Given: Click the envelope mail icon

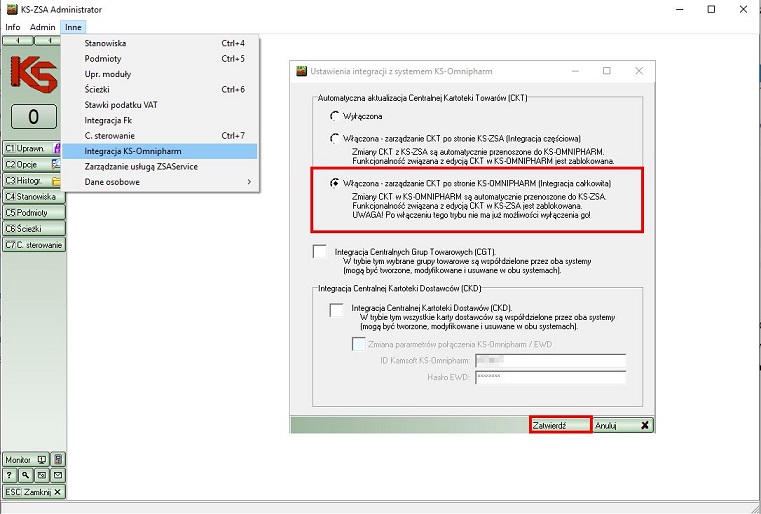Looking at the screenshot, I should (58, 475).
